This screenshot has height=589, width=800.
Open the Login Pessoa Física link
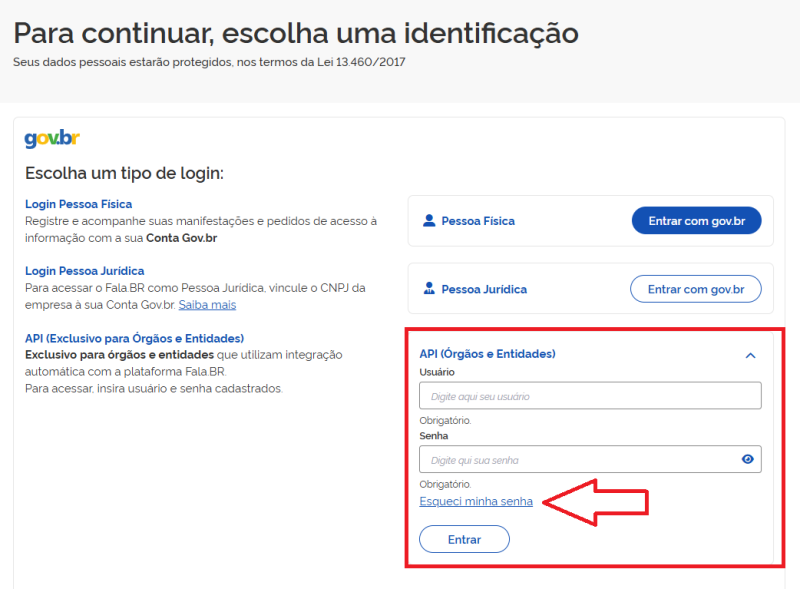click(x=78, y=203)
